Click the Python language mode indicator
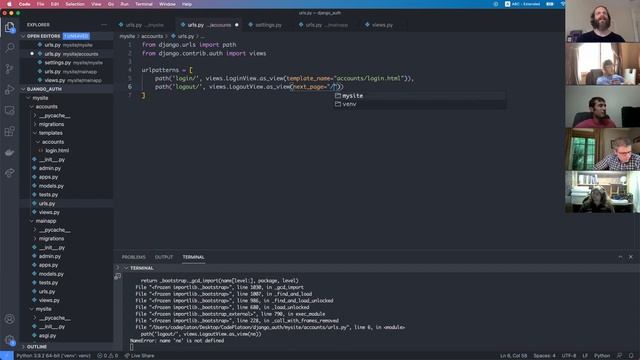 point(602,356)
